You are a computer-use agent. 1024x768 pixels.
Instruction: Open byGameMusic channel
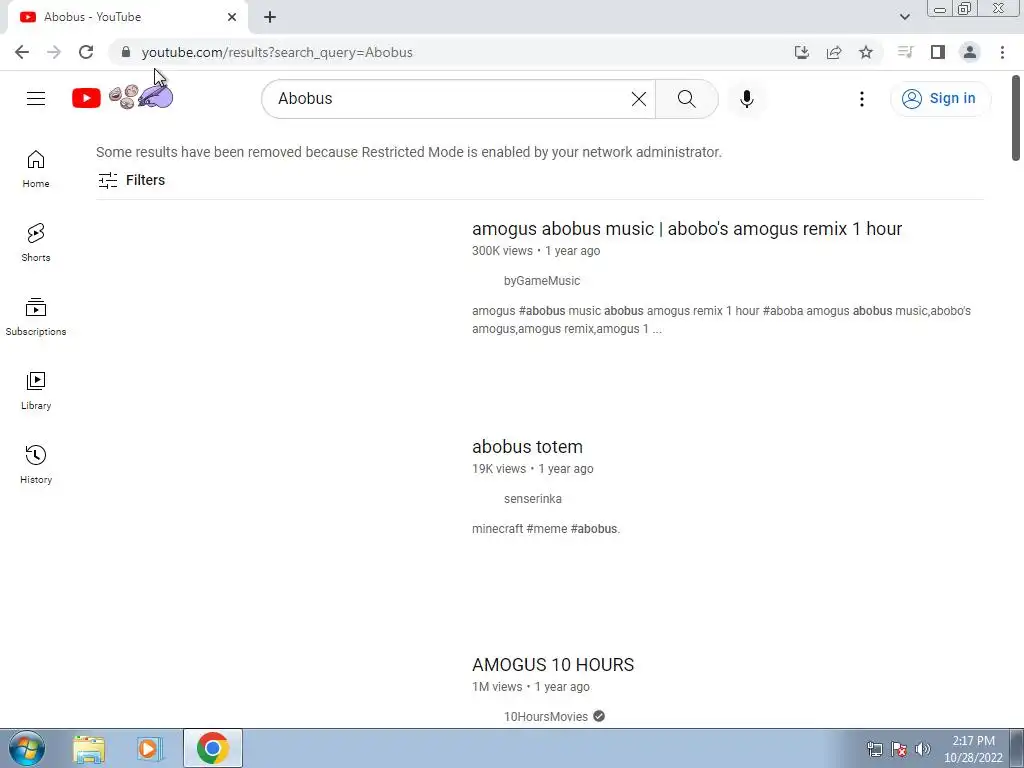coord(541,281)
